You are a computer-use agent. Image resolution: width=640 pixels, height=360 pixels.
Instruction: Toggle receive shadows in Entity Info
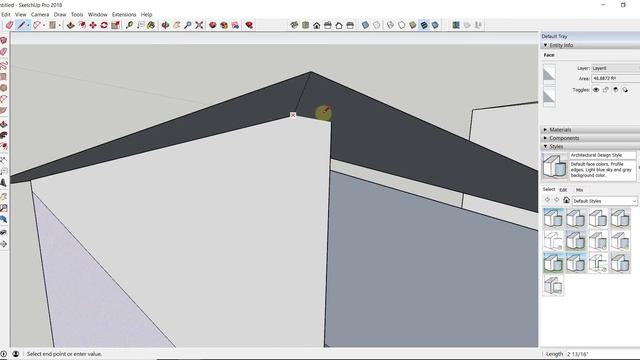tap(616, 90)
